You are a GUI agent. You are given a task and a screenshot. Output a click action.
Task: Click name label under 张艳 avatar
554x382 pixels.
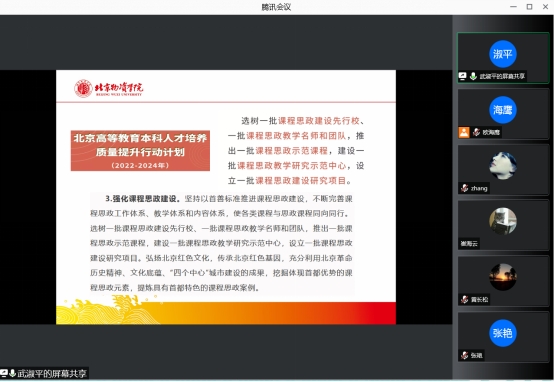(x=476, y=355)
